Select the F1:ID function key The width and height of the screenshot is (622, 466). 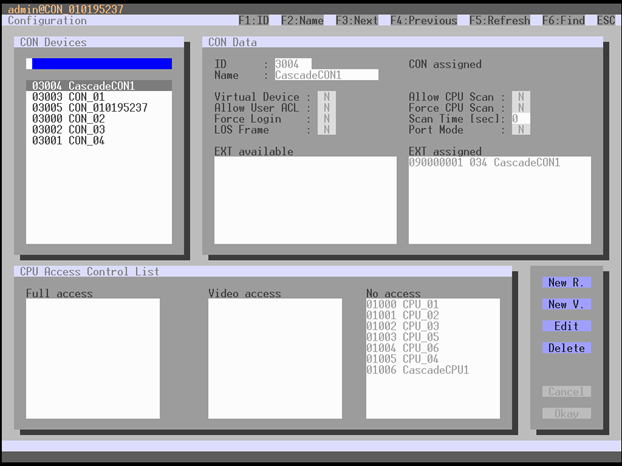point(253,20)
